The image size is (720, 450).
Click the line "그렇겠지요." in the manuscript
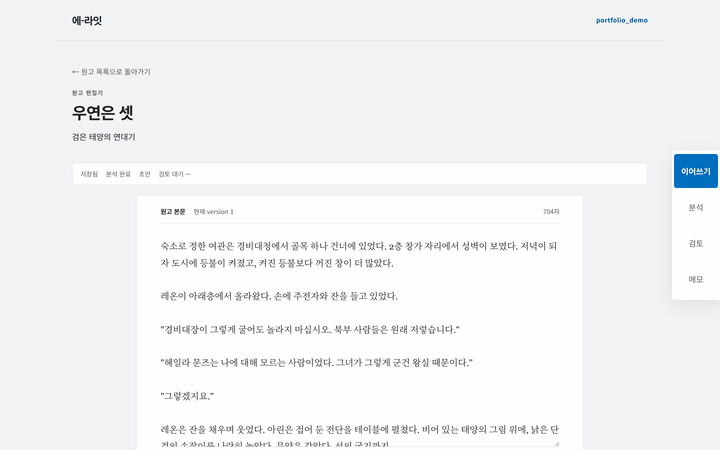(x=187, y=396)
